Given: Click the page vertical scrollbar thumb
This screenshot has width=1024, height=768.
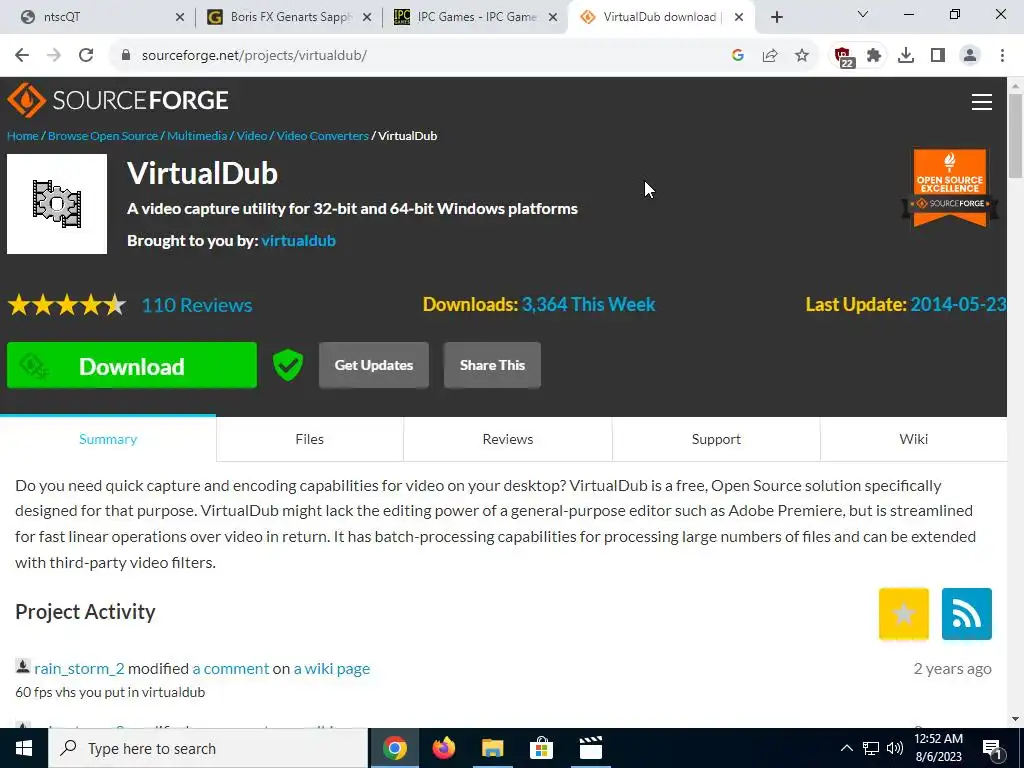Looking at the screenshot, I should tap(1015, 135).
